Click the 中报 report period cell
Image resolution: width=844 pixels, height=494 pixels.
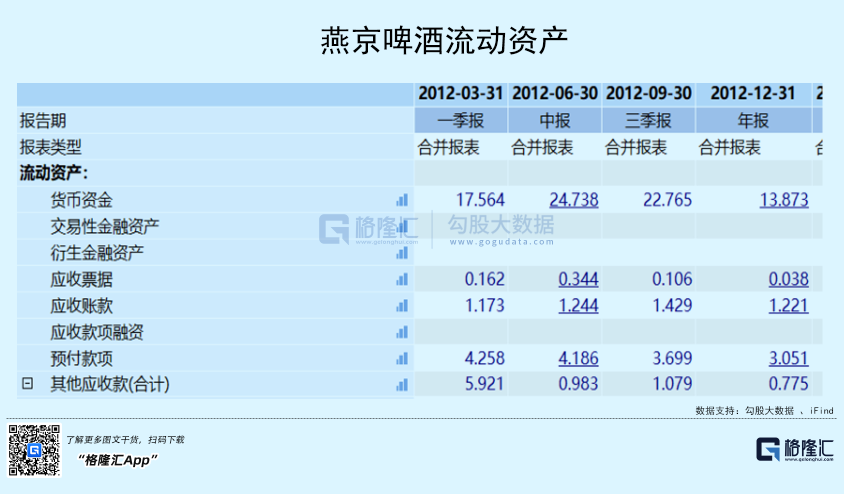click(x=555, y=121)
